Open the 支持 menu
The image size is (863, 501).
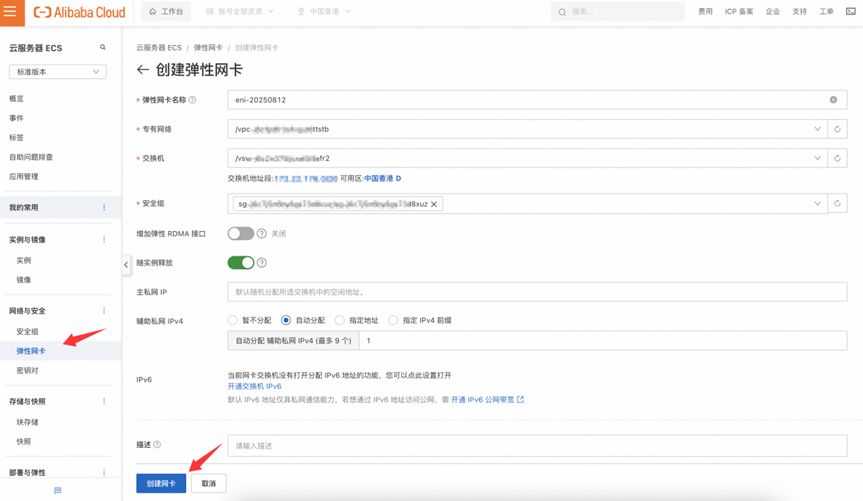pyautogui.click(x=800, y=12)
